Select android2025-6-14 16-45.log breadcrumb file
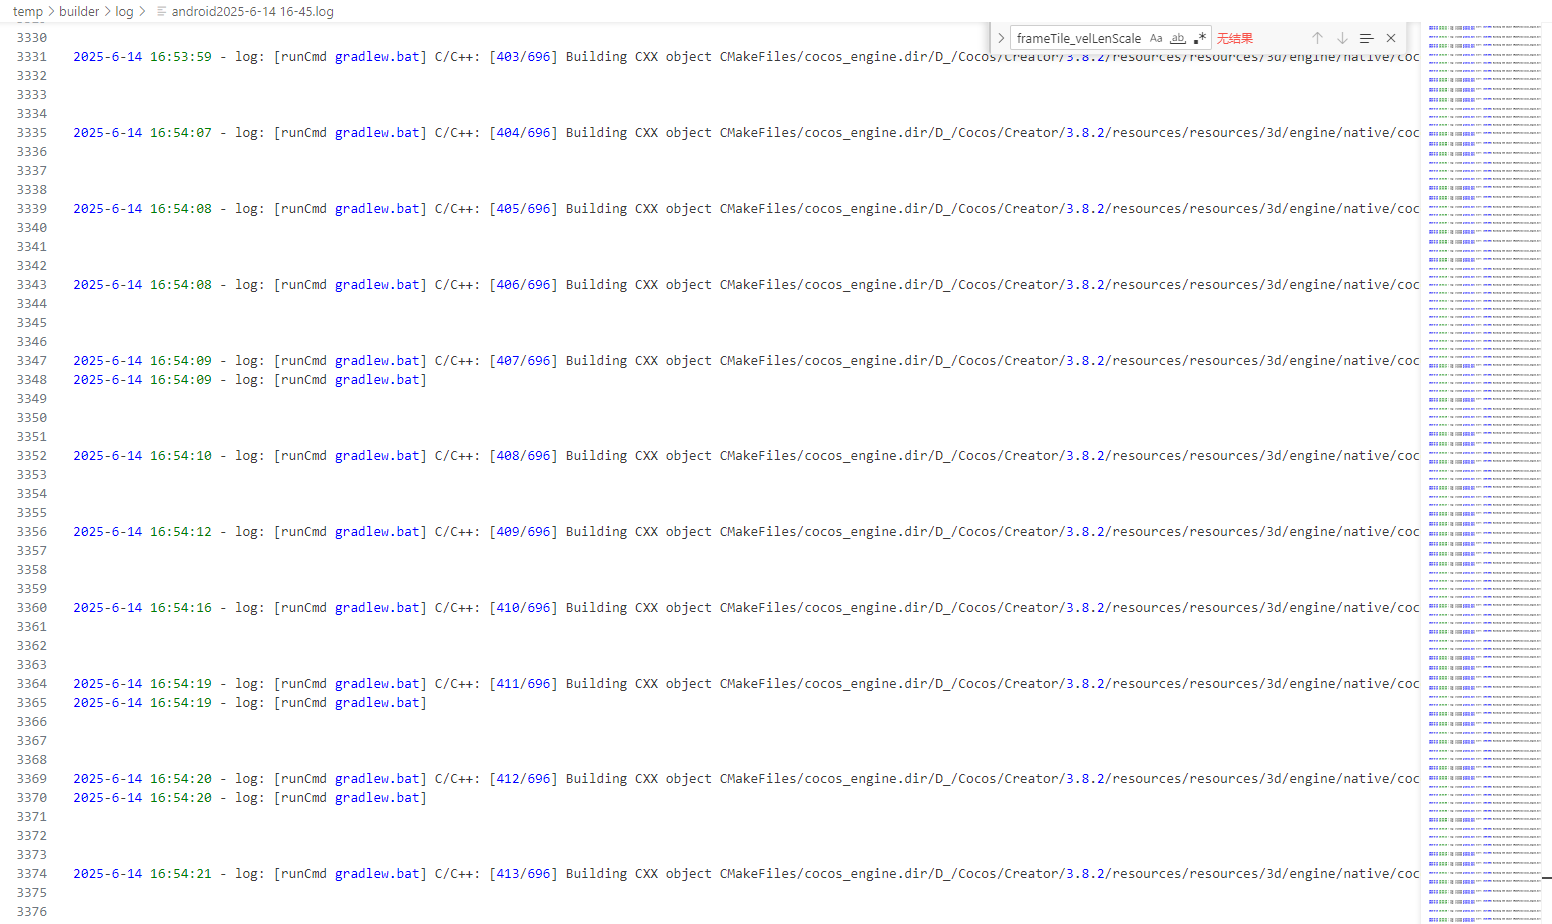 tap(253, 12)
